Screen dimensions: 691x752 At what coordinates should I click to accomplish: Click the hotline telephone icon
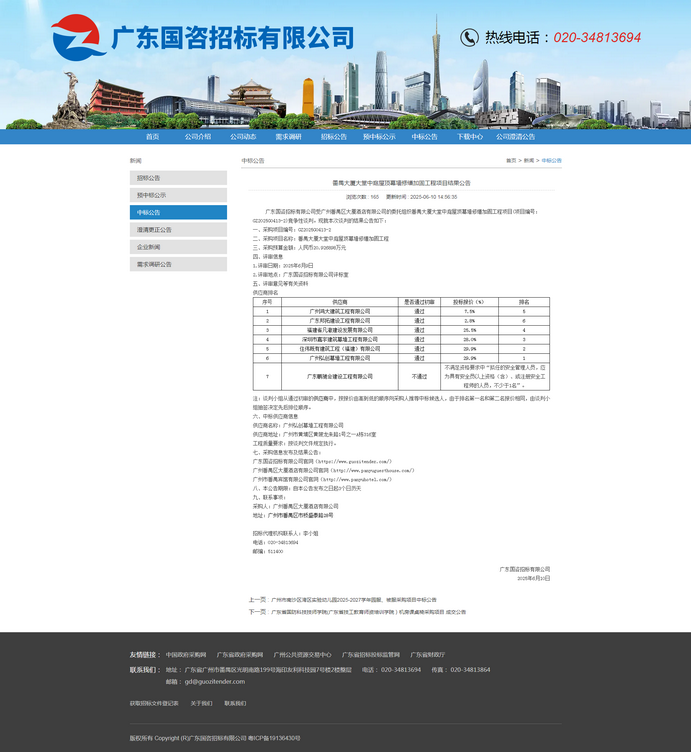(x=469, y=37)
